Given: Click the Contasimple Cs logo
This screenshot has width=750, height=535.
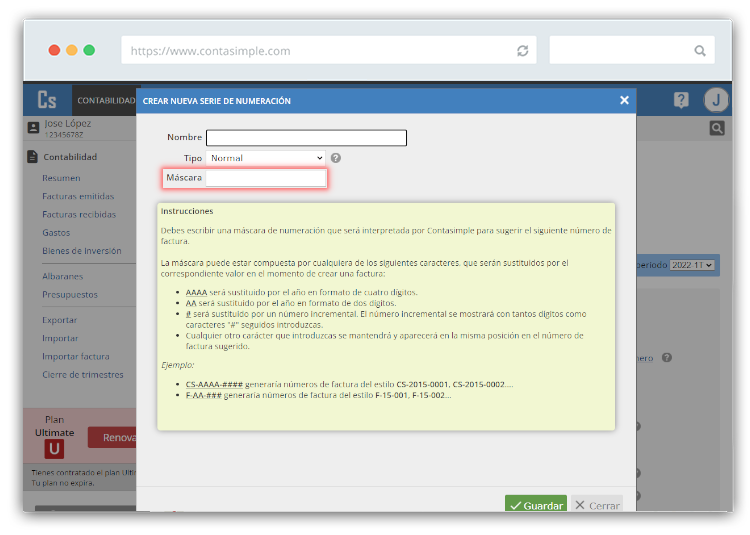Looking at the screenshot, I should click(x=47, y=100).
